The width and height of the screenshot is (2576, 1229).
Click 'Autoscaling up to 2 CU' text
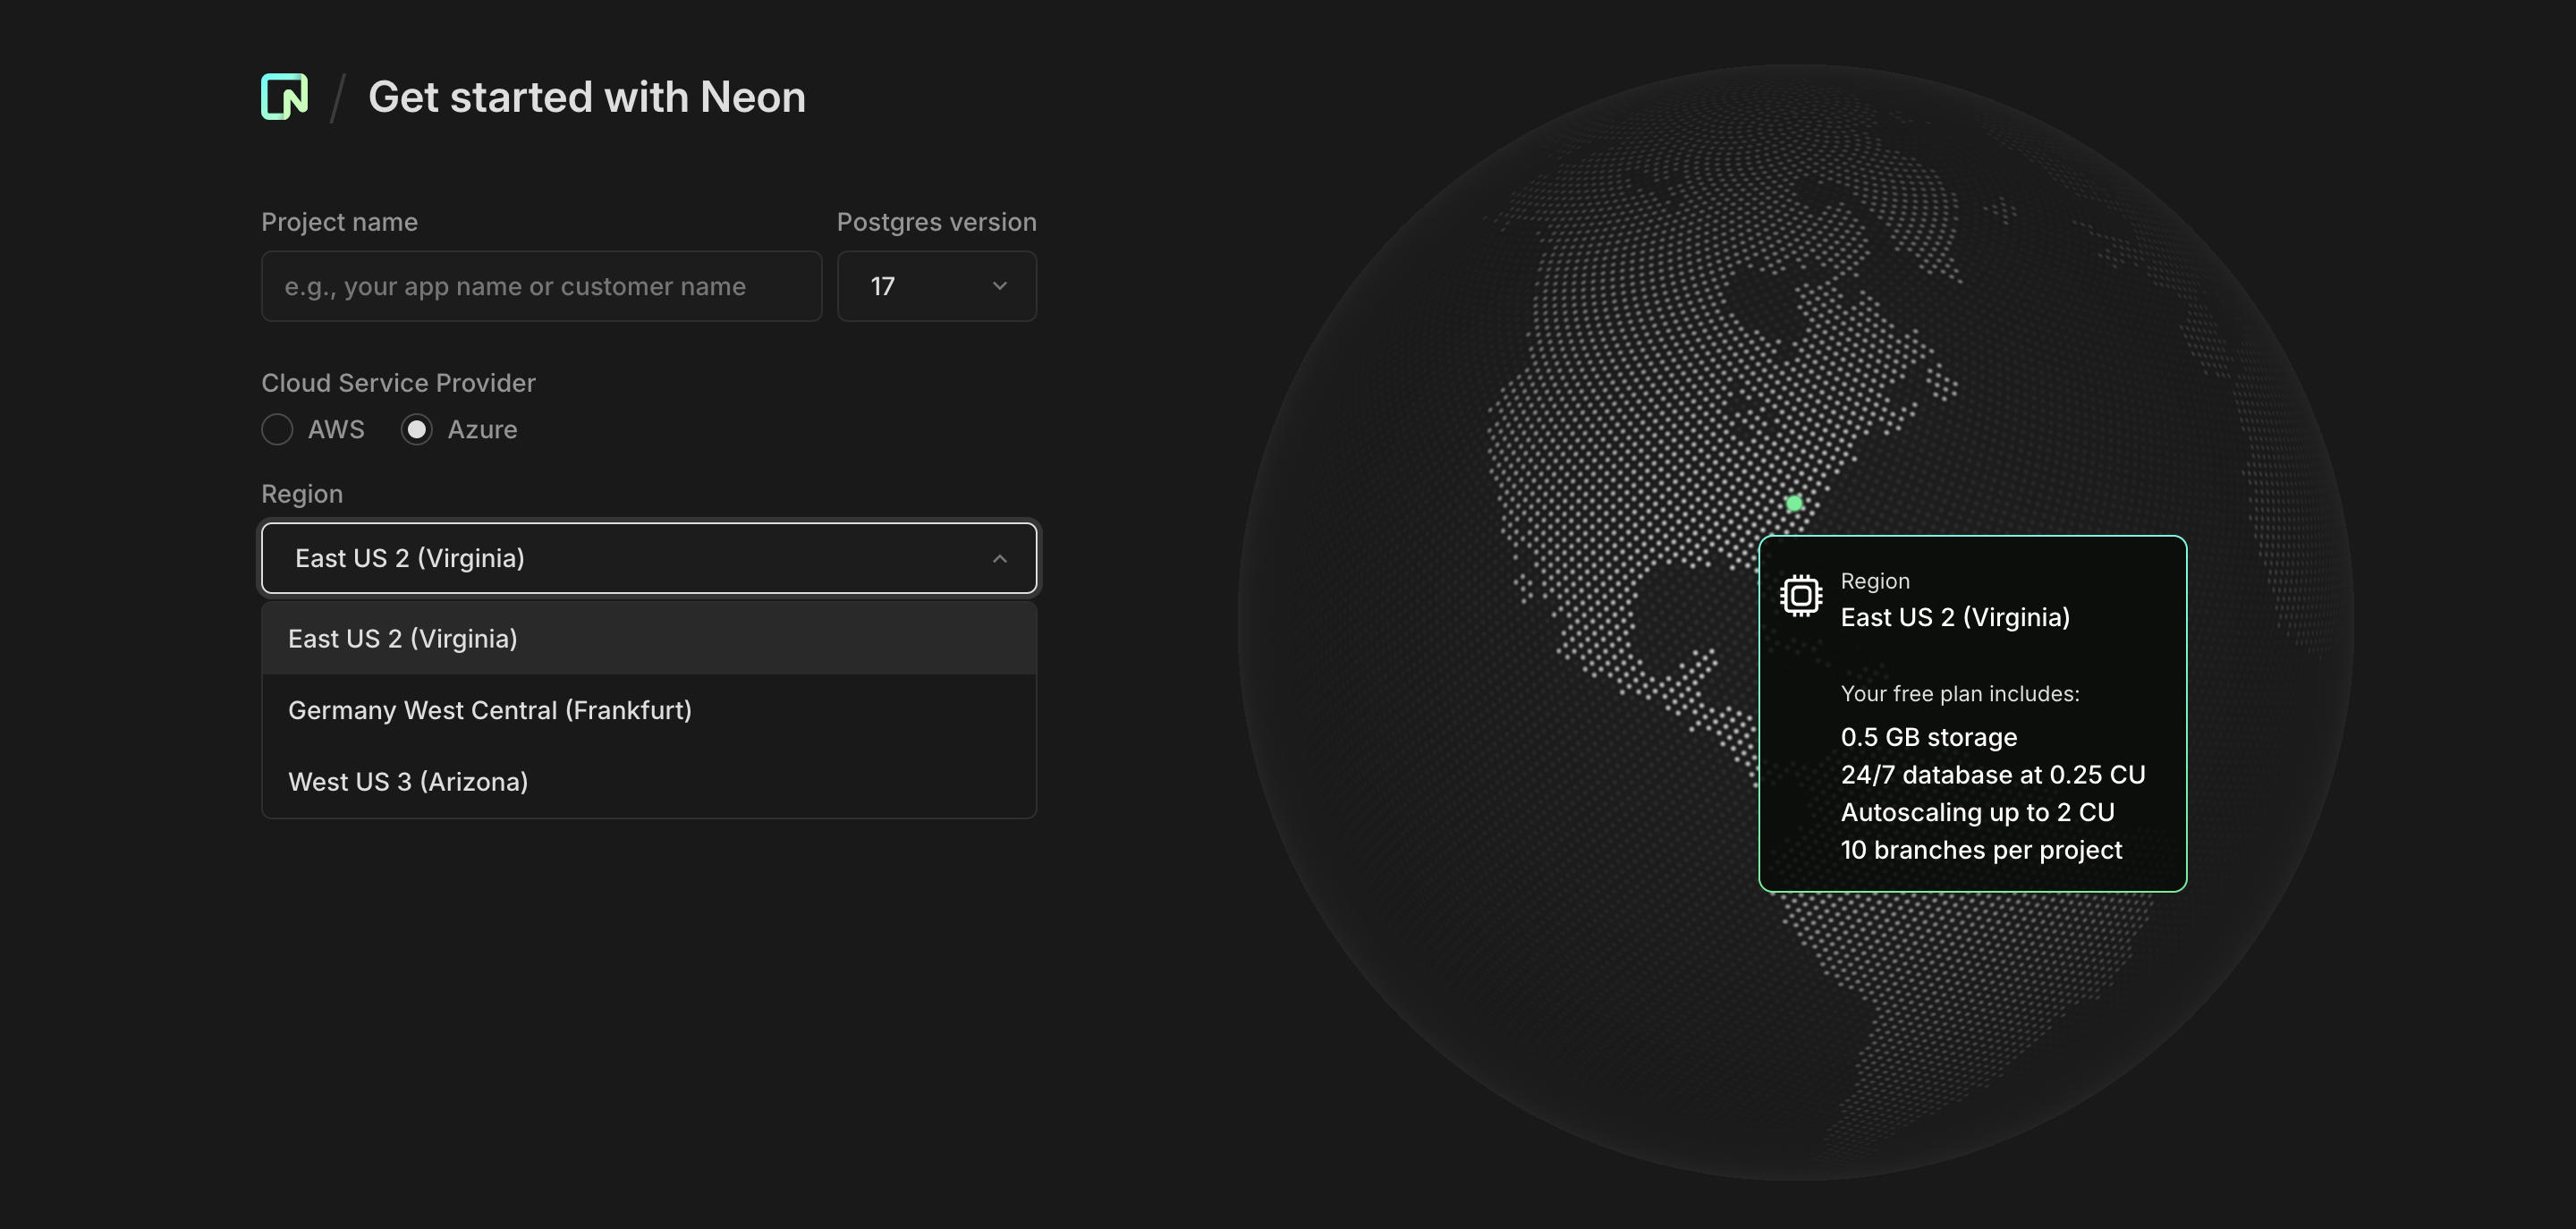1978,812
